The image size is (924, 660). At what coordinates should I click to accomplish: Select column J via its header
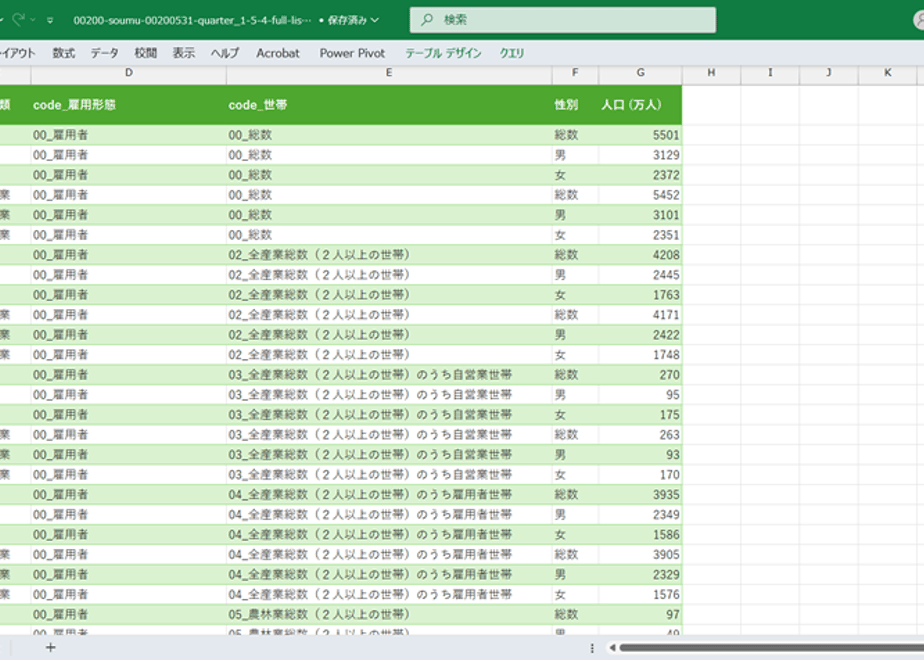(829, 73)
